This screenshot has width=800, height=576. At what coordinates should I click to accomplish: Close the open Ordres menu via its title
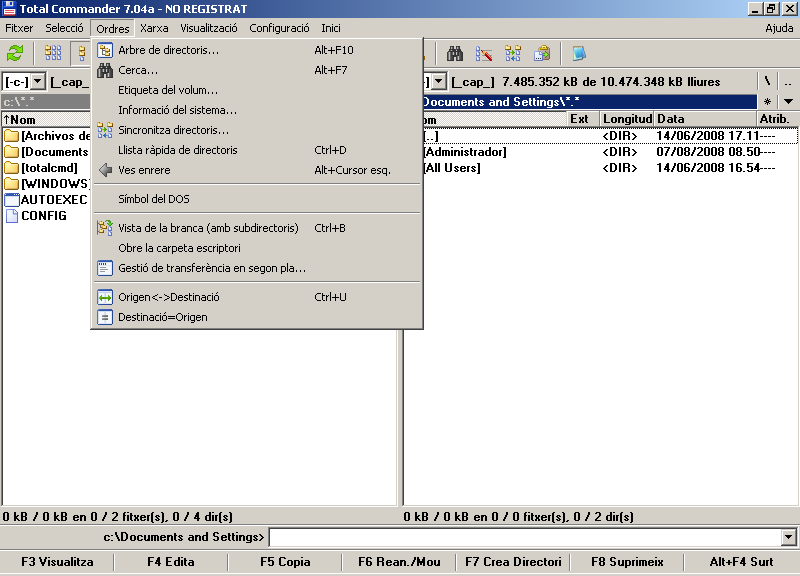pos(112,29)
